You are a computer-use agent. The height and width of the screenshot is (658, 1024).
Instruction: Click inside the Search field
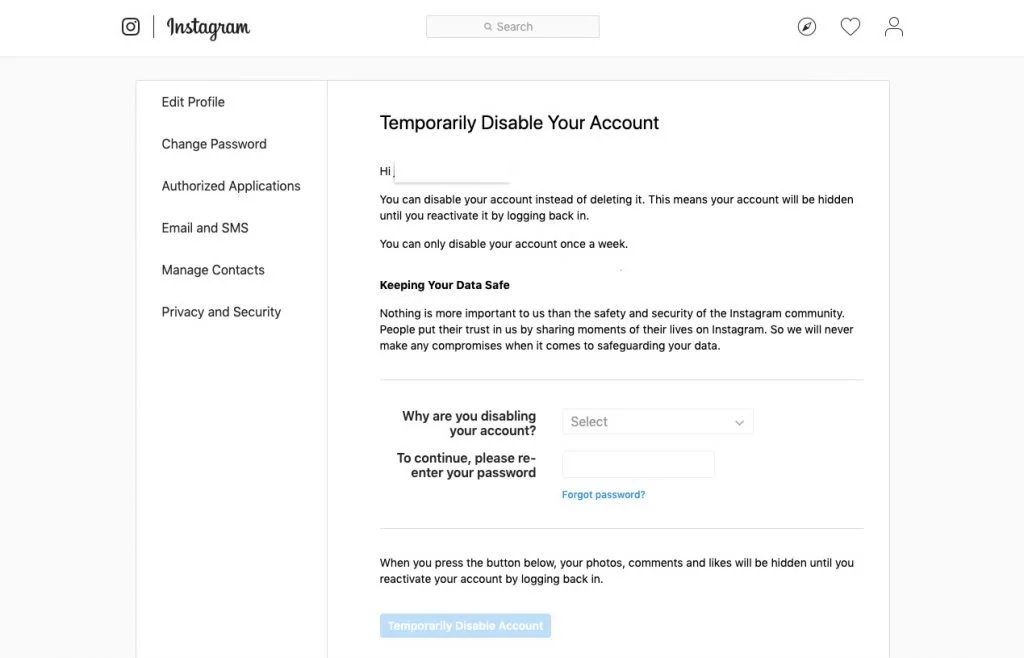(x=530, y=27)
